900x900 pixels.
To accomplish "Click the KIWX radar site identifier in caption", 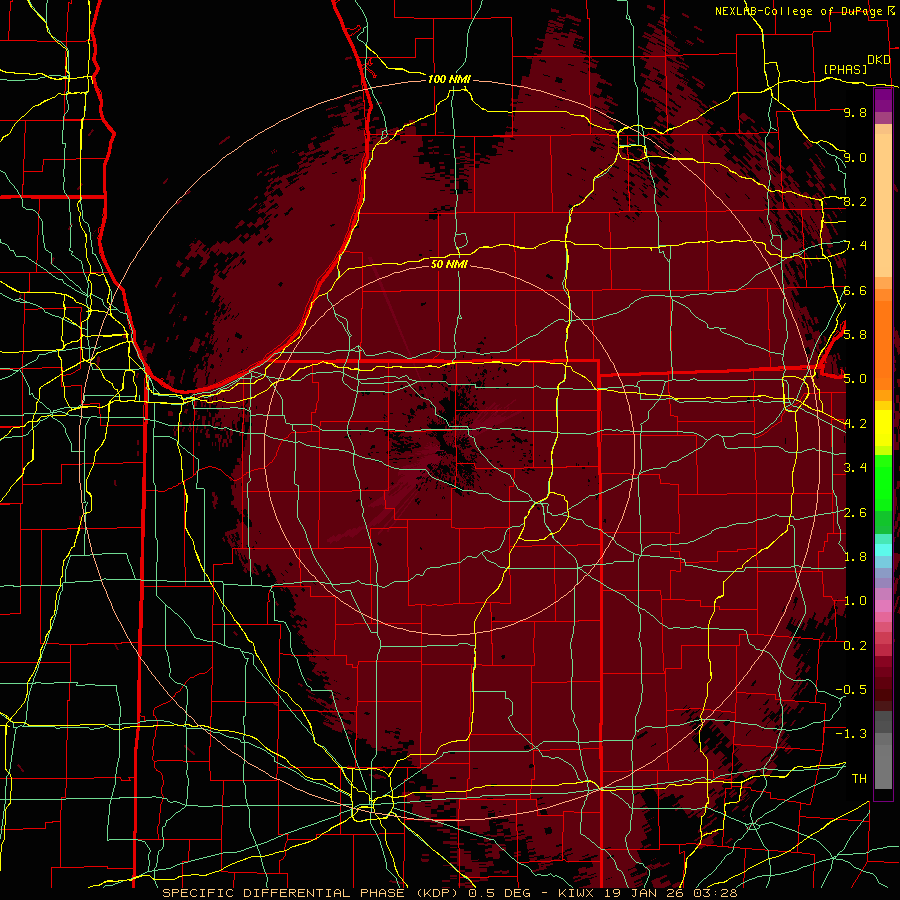I will coord(577,893).
